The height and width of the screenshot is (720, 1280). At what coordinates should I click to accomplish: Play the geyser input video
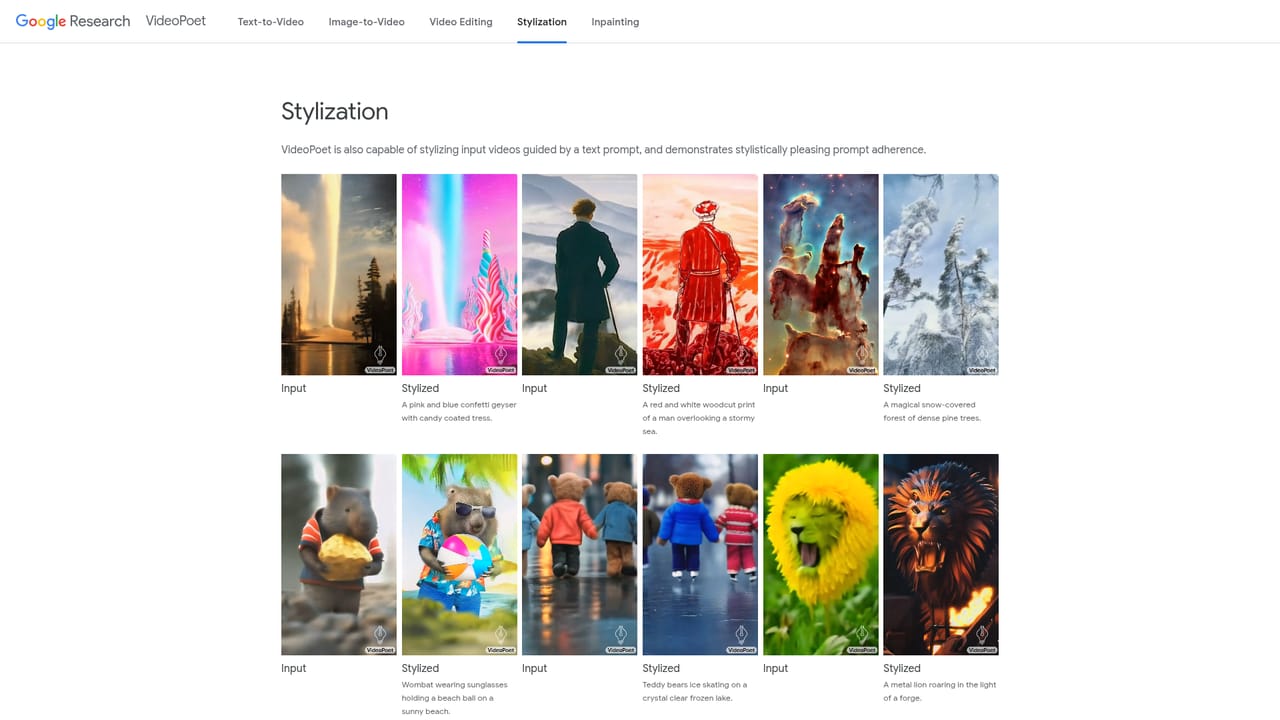coord(339,275)
